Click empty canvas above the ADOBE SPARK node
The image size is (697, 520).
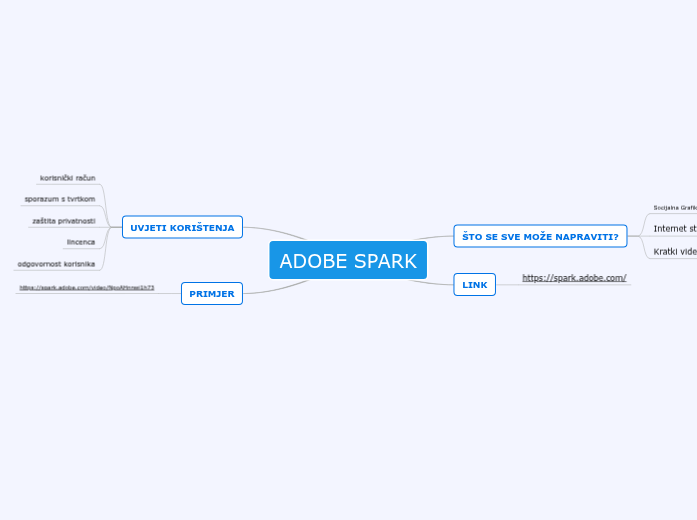click(x=348, y=120)
